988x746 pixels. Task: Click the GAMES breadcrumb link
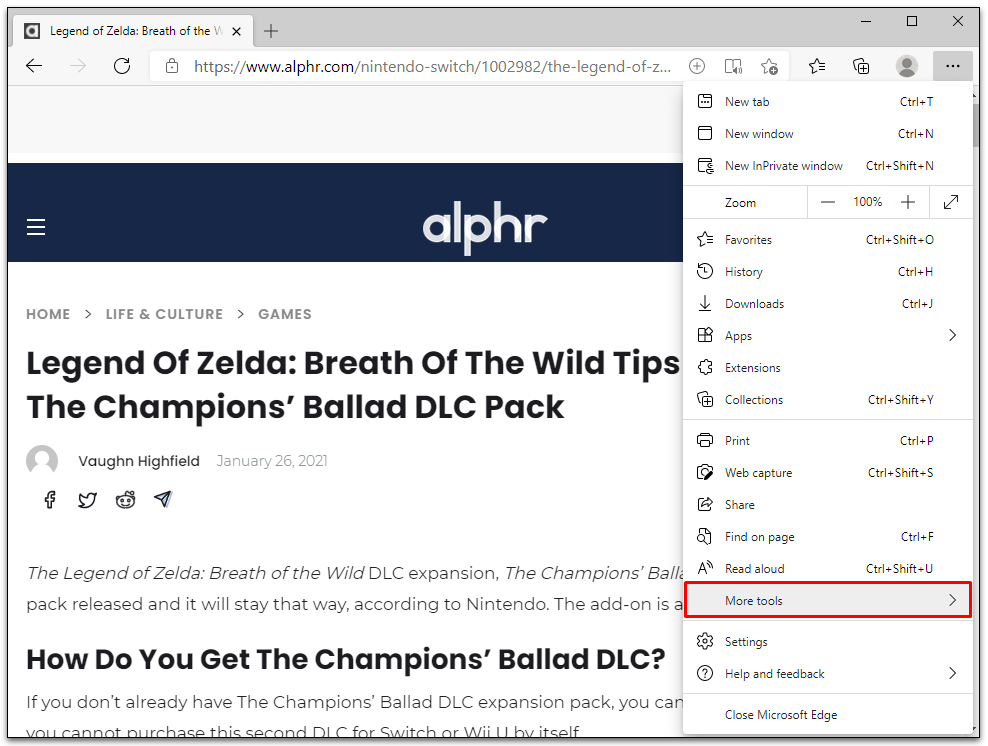(285, 314)
